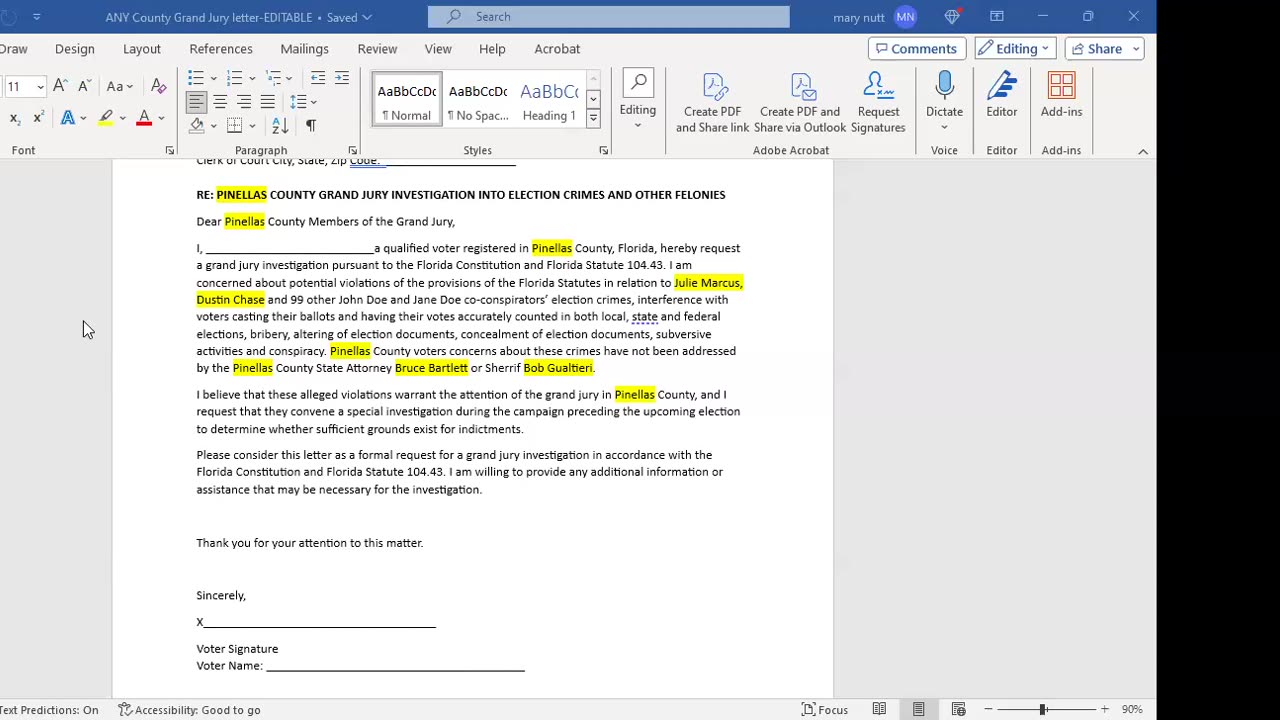Click Create PDF and Share via Outlook
The height and width of the screenshot is (720, 1280).
click(x=800, y=102)
